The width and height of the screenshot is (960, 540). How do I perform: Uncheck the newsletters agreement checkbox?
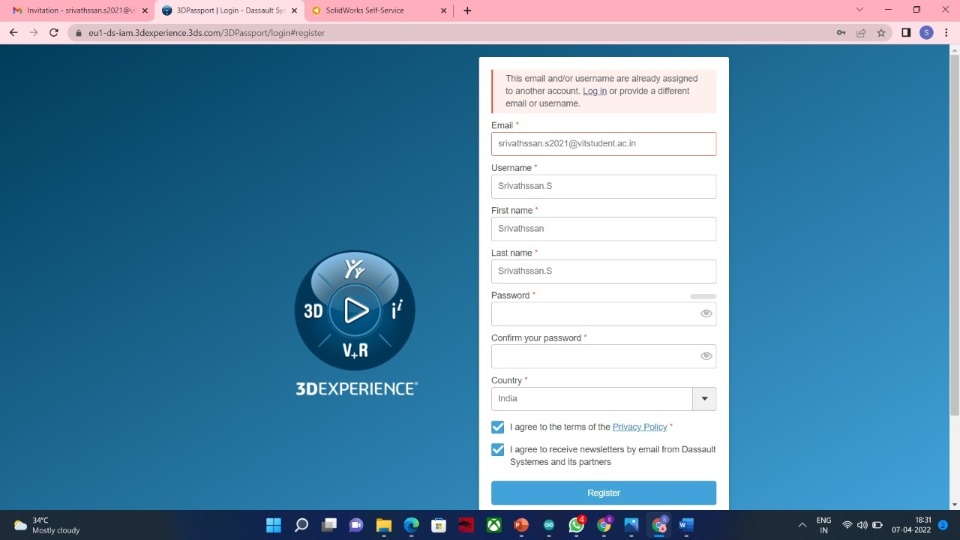(498, 449)
